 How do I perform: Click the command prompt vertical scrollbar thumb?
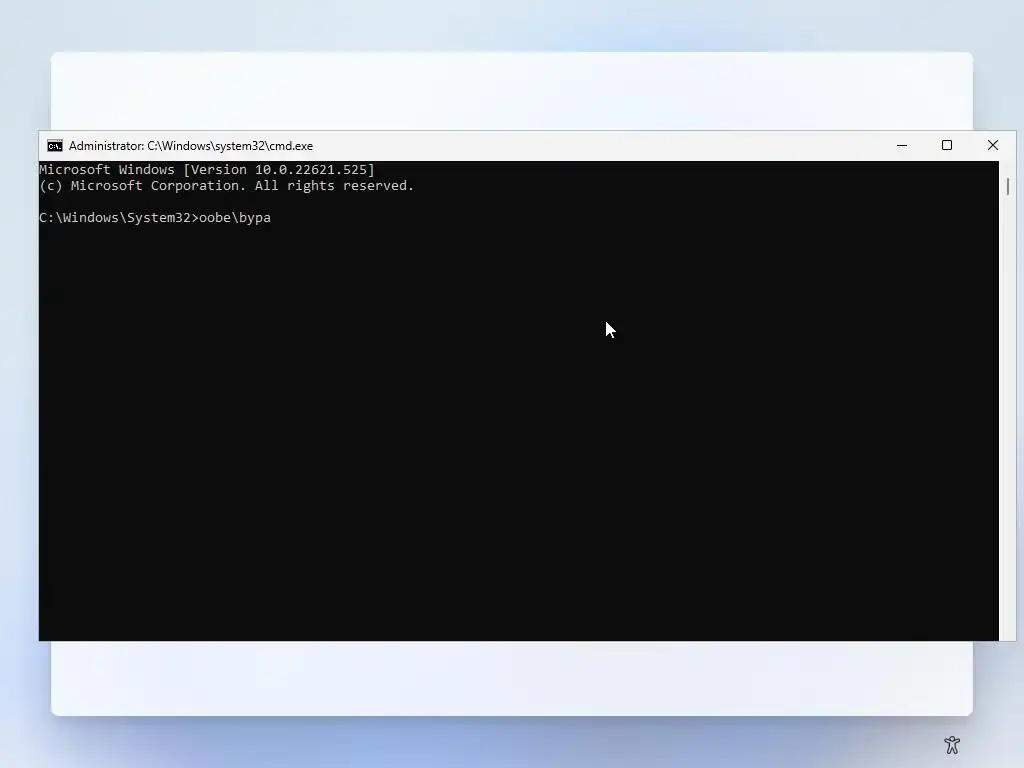point(1008,186)
